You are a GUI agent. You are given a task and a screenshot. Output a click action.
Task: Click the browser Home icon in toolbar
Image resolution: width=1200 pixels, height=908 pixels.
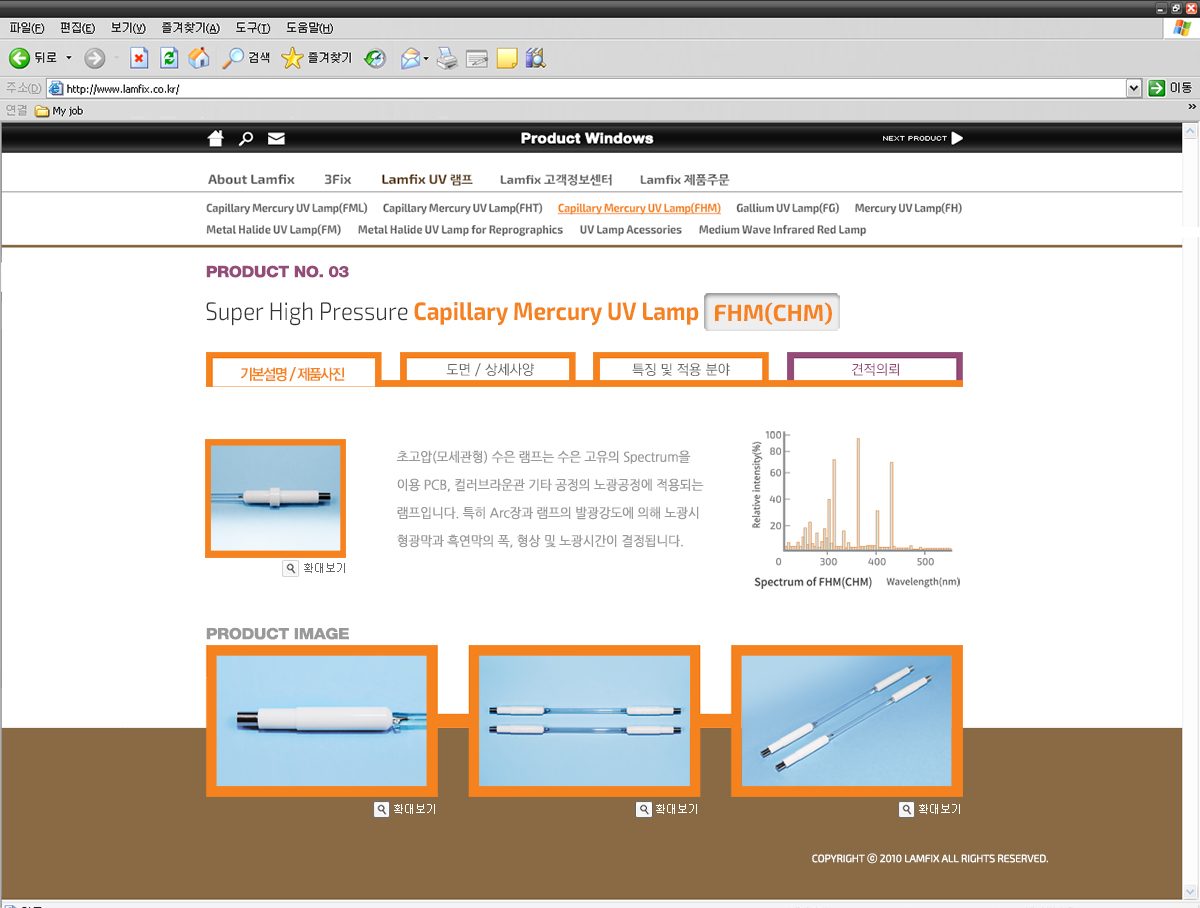[x=199, y=58]
